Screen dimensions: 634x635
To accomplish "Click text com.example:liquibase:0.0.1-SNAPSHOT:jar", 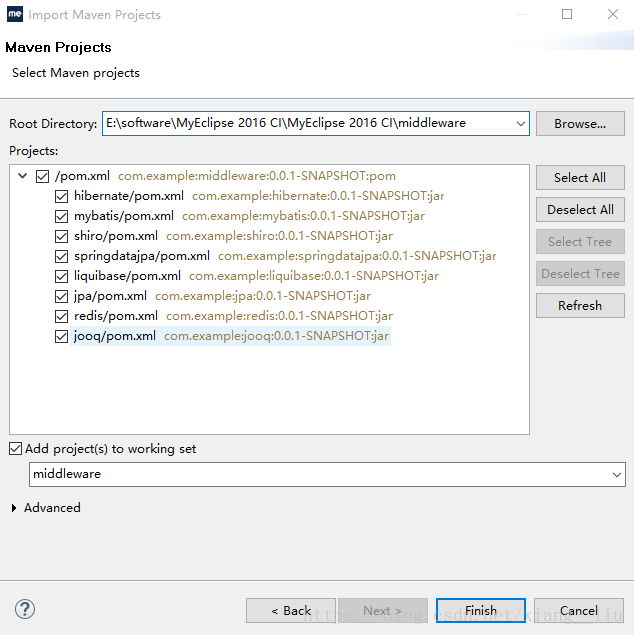I will tap(314, 276).
